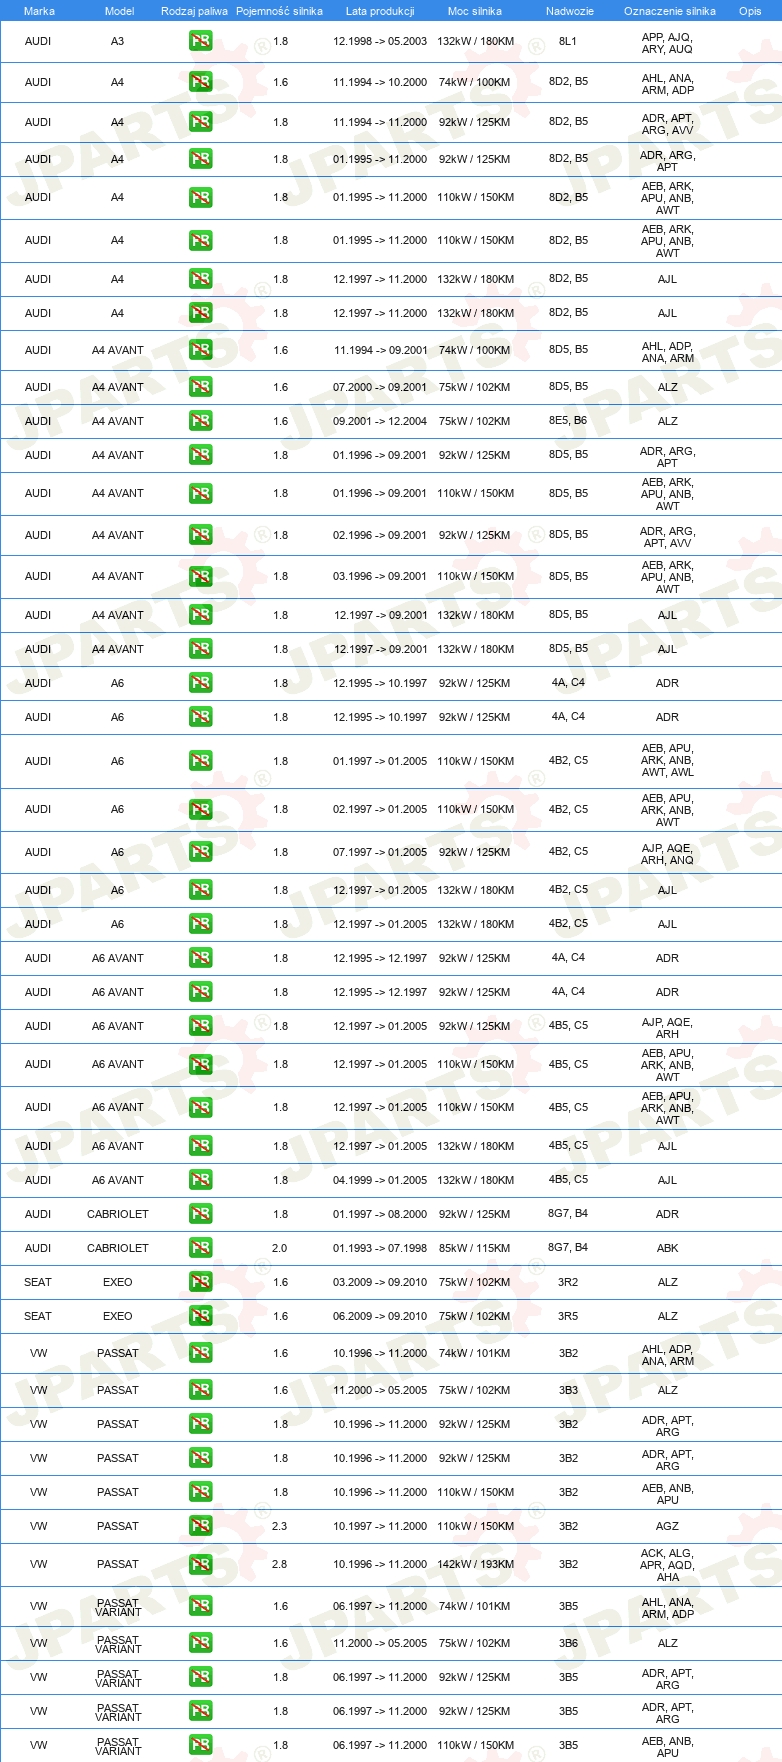The width and height of the screenshot is (782, 1762).
Task: Click the Marka column header
Action: (39, 11)
